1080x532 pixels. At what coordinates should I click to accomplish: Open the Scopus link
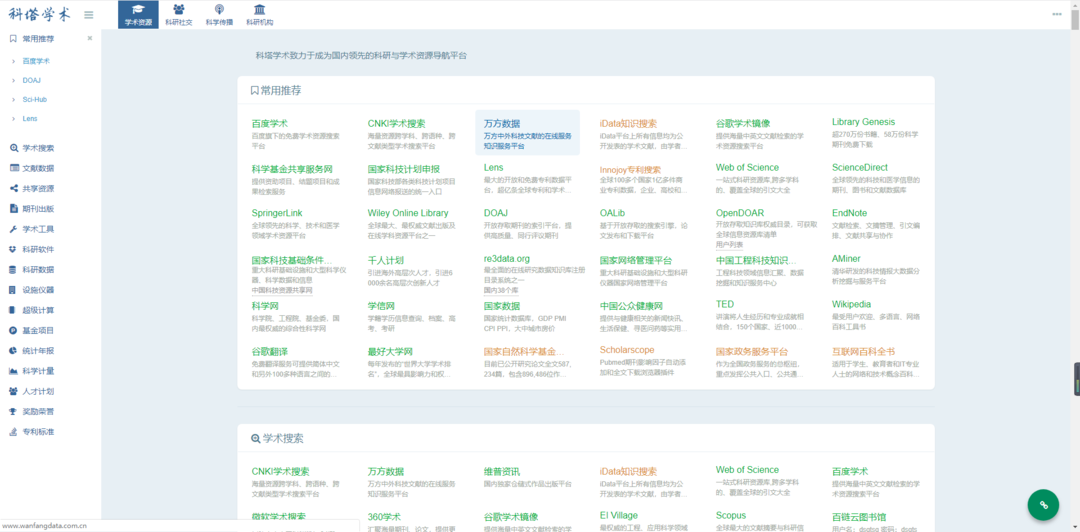(x=731, y=515)
